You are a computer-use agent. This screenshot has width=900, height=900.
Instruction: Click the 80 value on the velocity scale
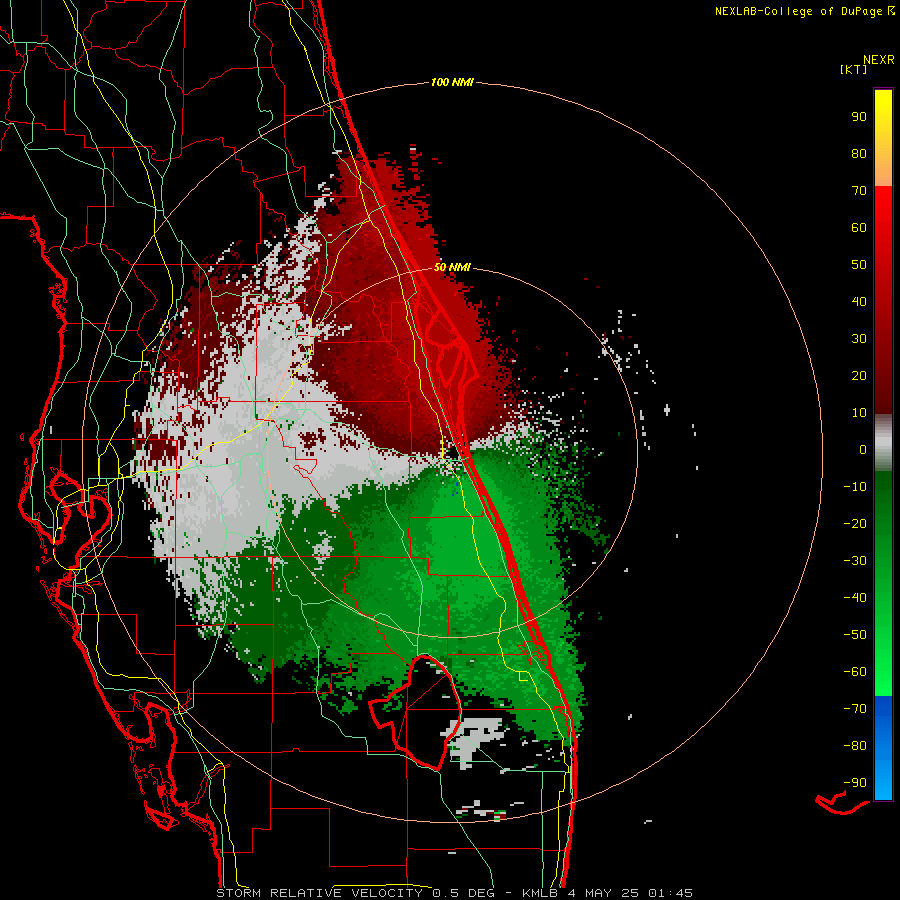click(859, 153)
